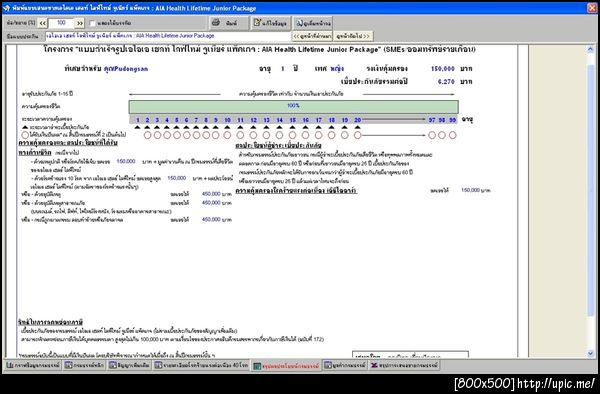Click the application icon in the title bar
Screen dimensions: 600x394
click(x=7, y=8)
